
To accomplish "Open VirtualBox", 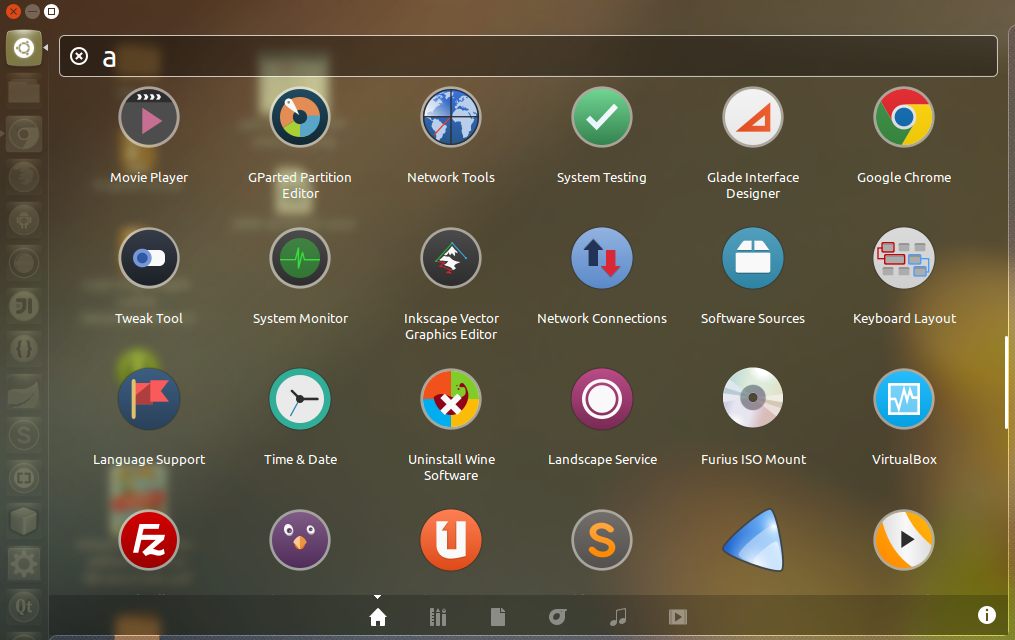I will 903,398.
